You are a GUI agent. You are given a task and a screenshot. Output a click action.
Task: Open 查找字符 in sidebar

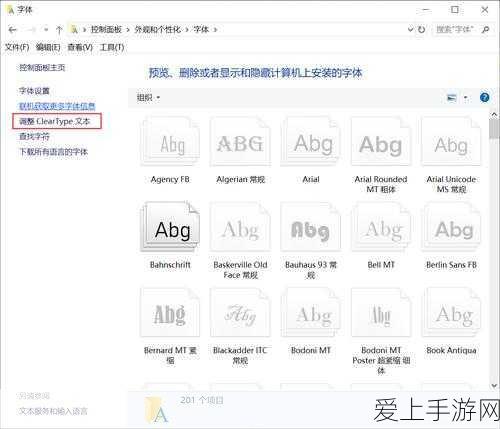pyautogui.click(x=34, y=136)
